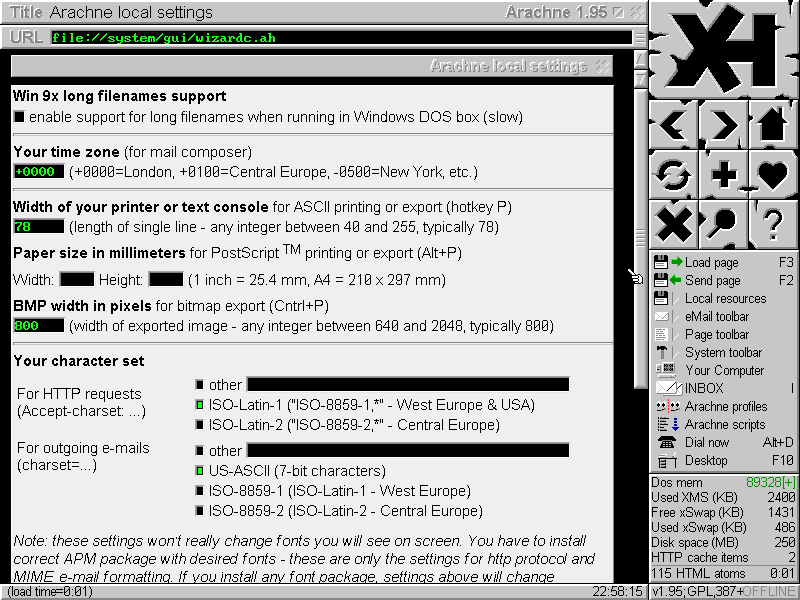Open Arachne profiles link
Screen dimensions: 800x600
[x=726, y=407]
